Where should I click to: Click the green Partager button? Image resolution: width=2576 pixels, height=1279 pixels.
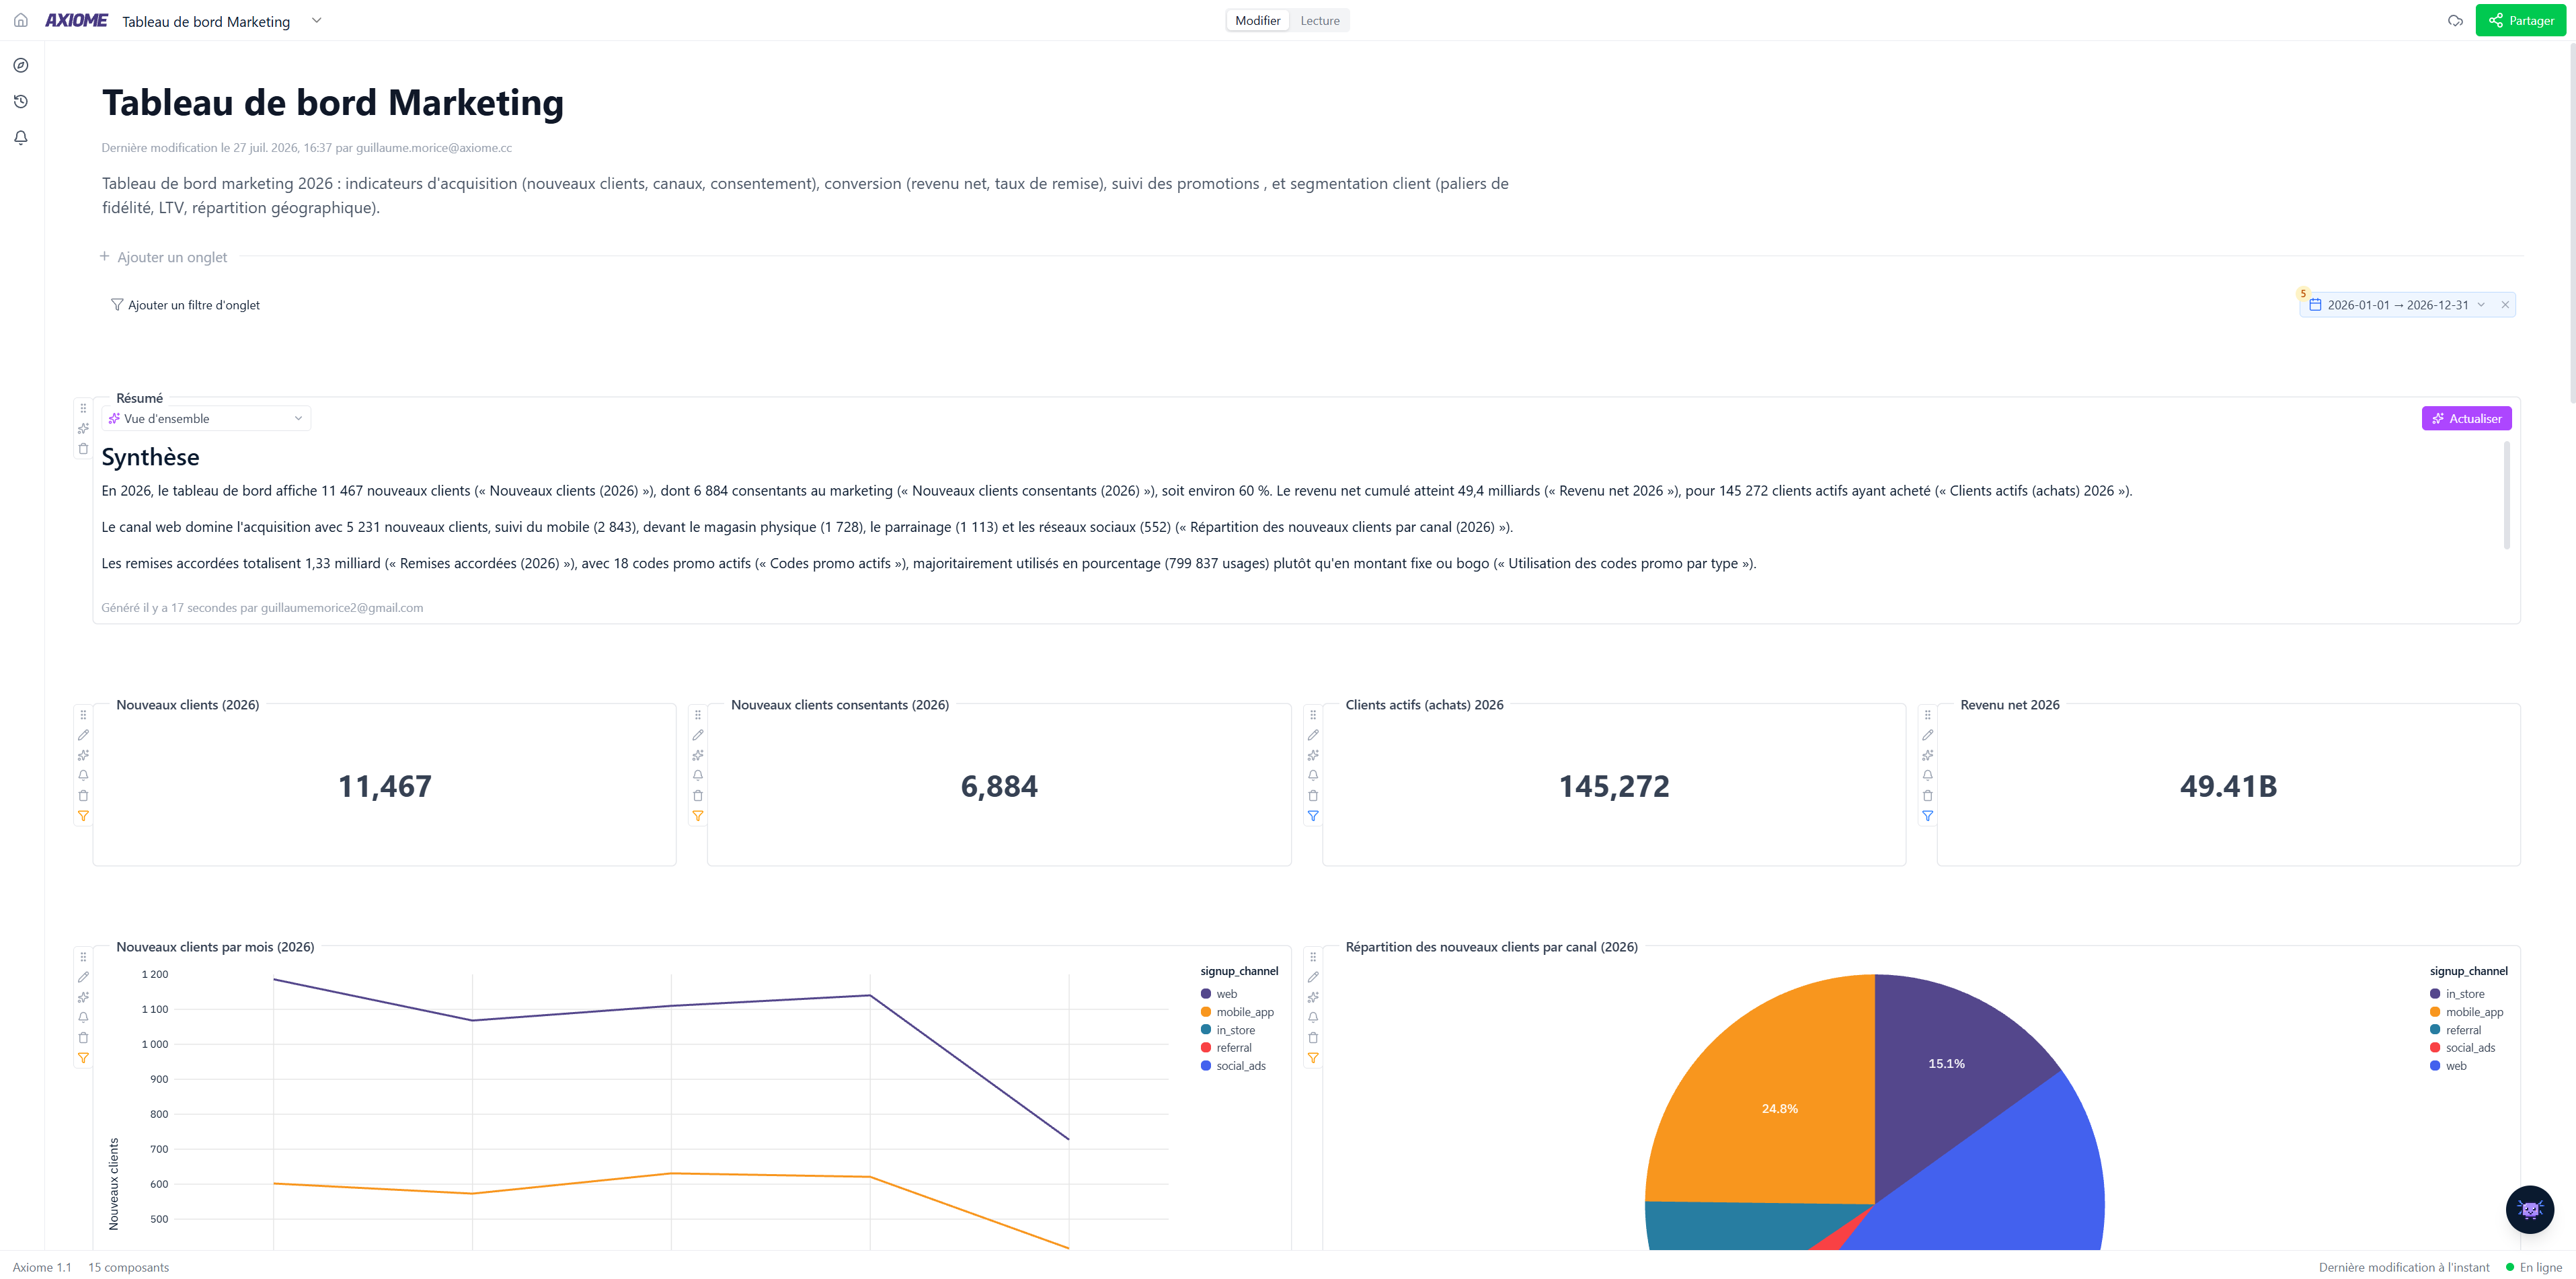pyautogui.click(x=2520, y=20)
